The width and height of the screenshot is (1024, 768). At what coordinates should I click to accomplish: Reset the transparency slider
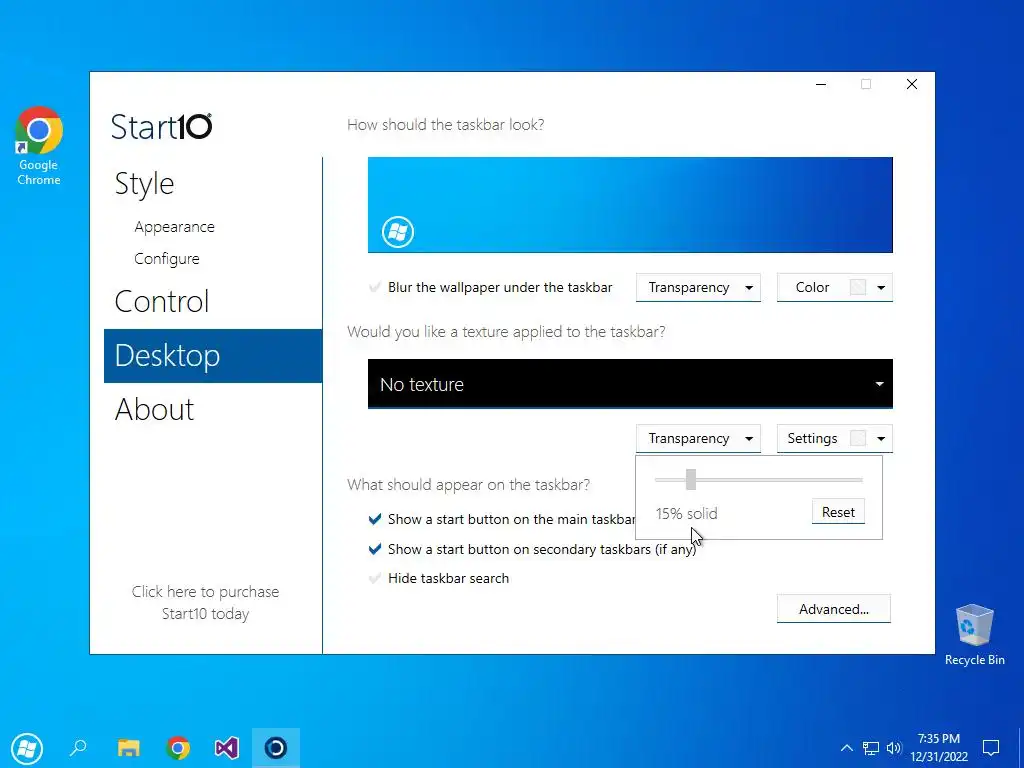tap(839, 512)
